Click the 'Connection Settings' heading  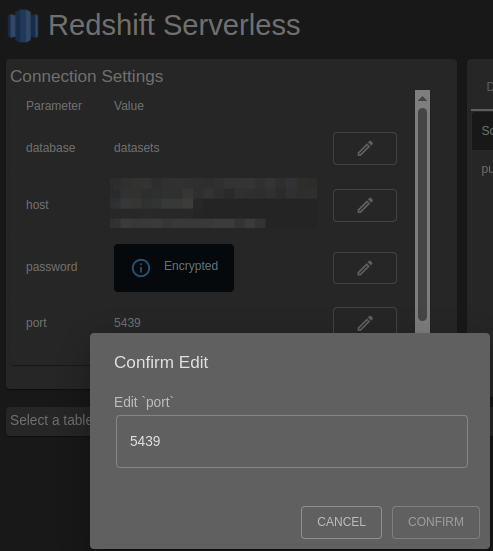(86, 76)
